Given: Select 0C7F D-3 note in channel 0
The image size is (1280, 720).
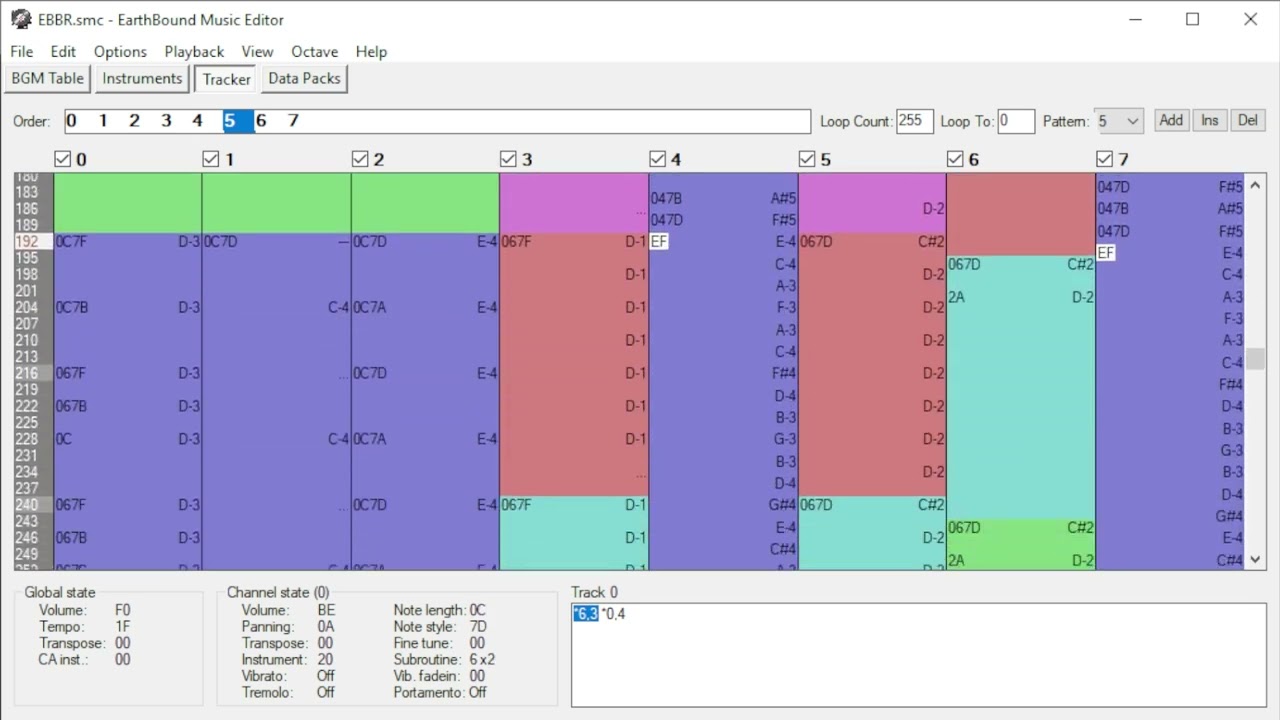Looking at the screenshot, I should [127, 242].
